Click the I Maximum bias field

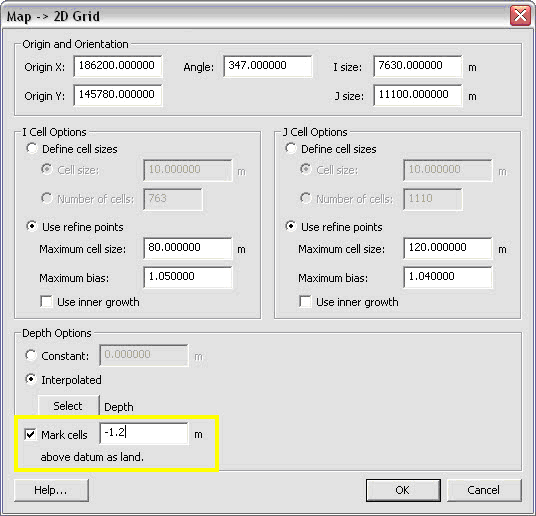pos(188,277)
